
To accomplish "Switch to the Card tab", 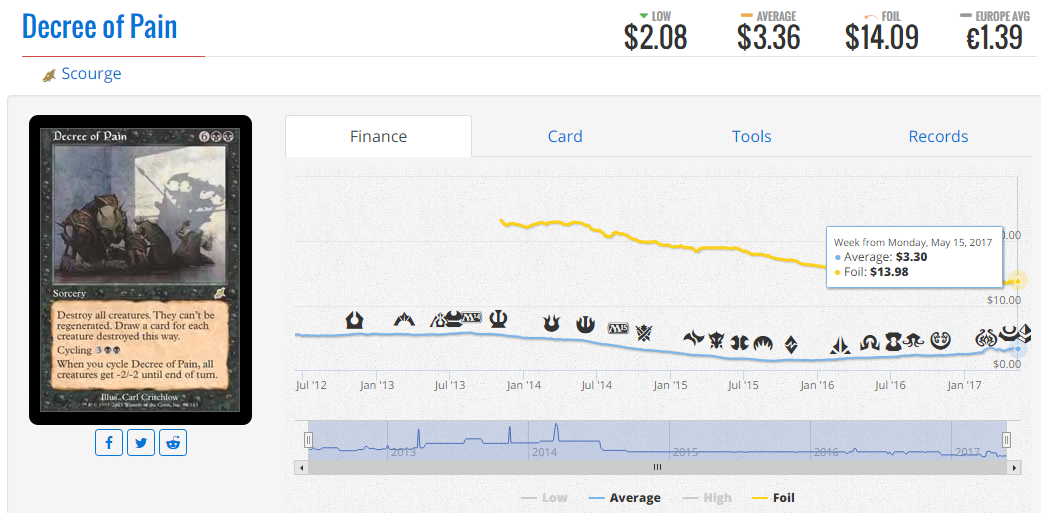I will [565, 137].
